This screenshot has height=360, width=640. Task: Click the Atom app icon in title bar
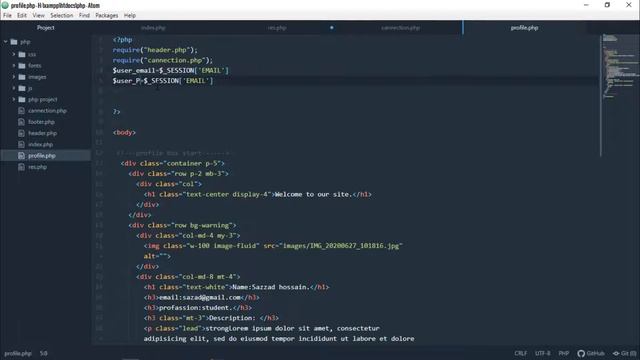coord(5,5)
